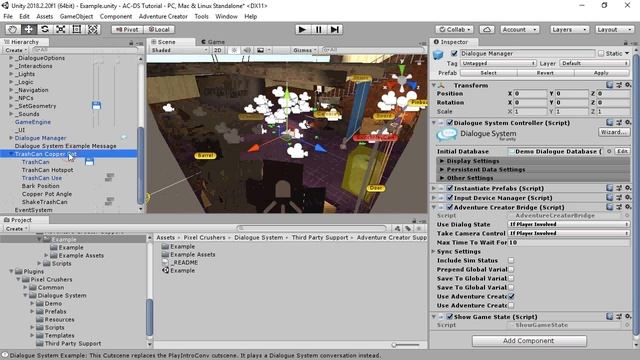Image resolution: width=640 pixels, height=360 pixels.
Task: Click search by type icon in Project
Action: coord(397,229)
